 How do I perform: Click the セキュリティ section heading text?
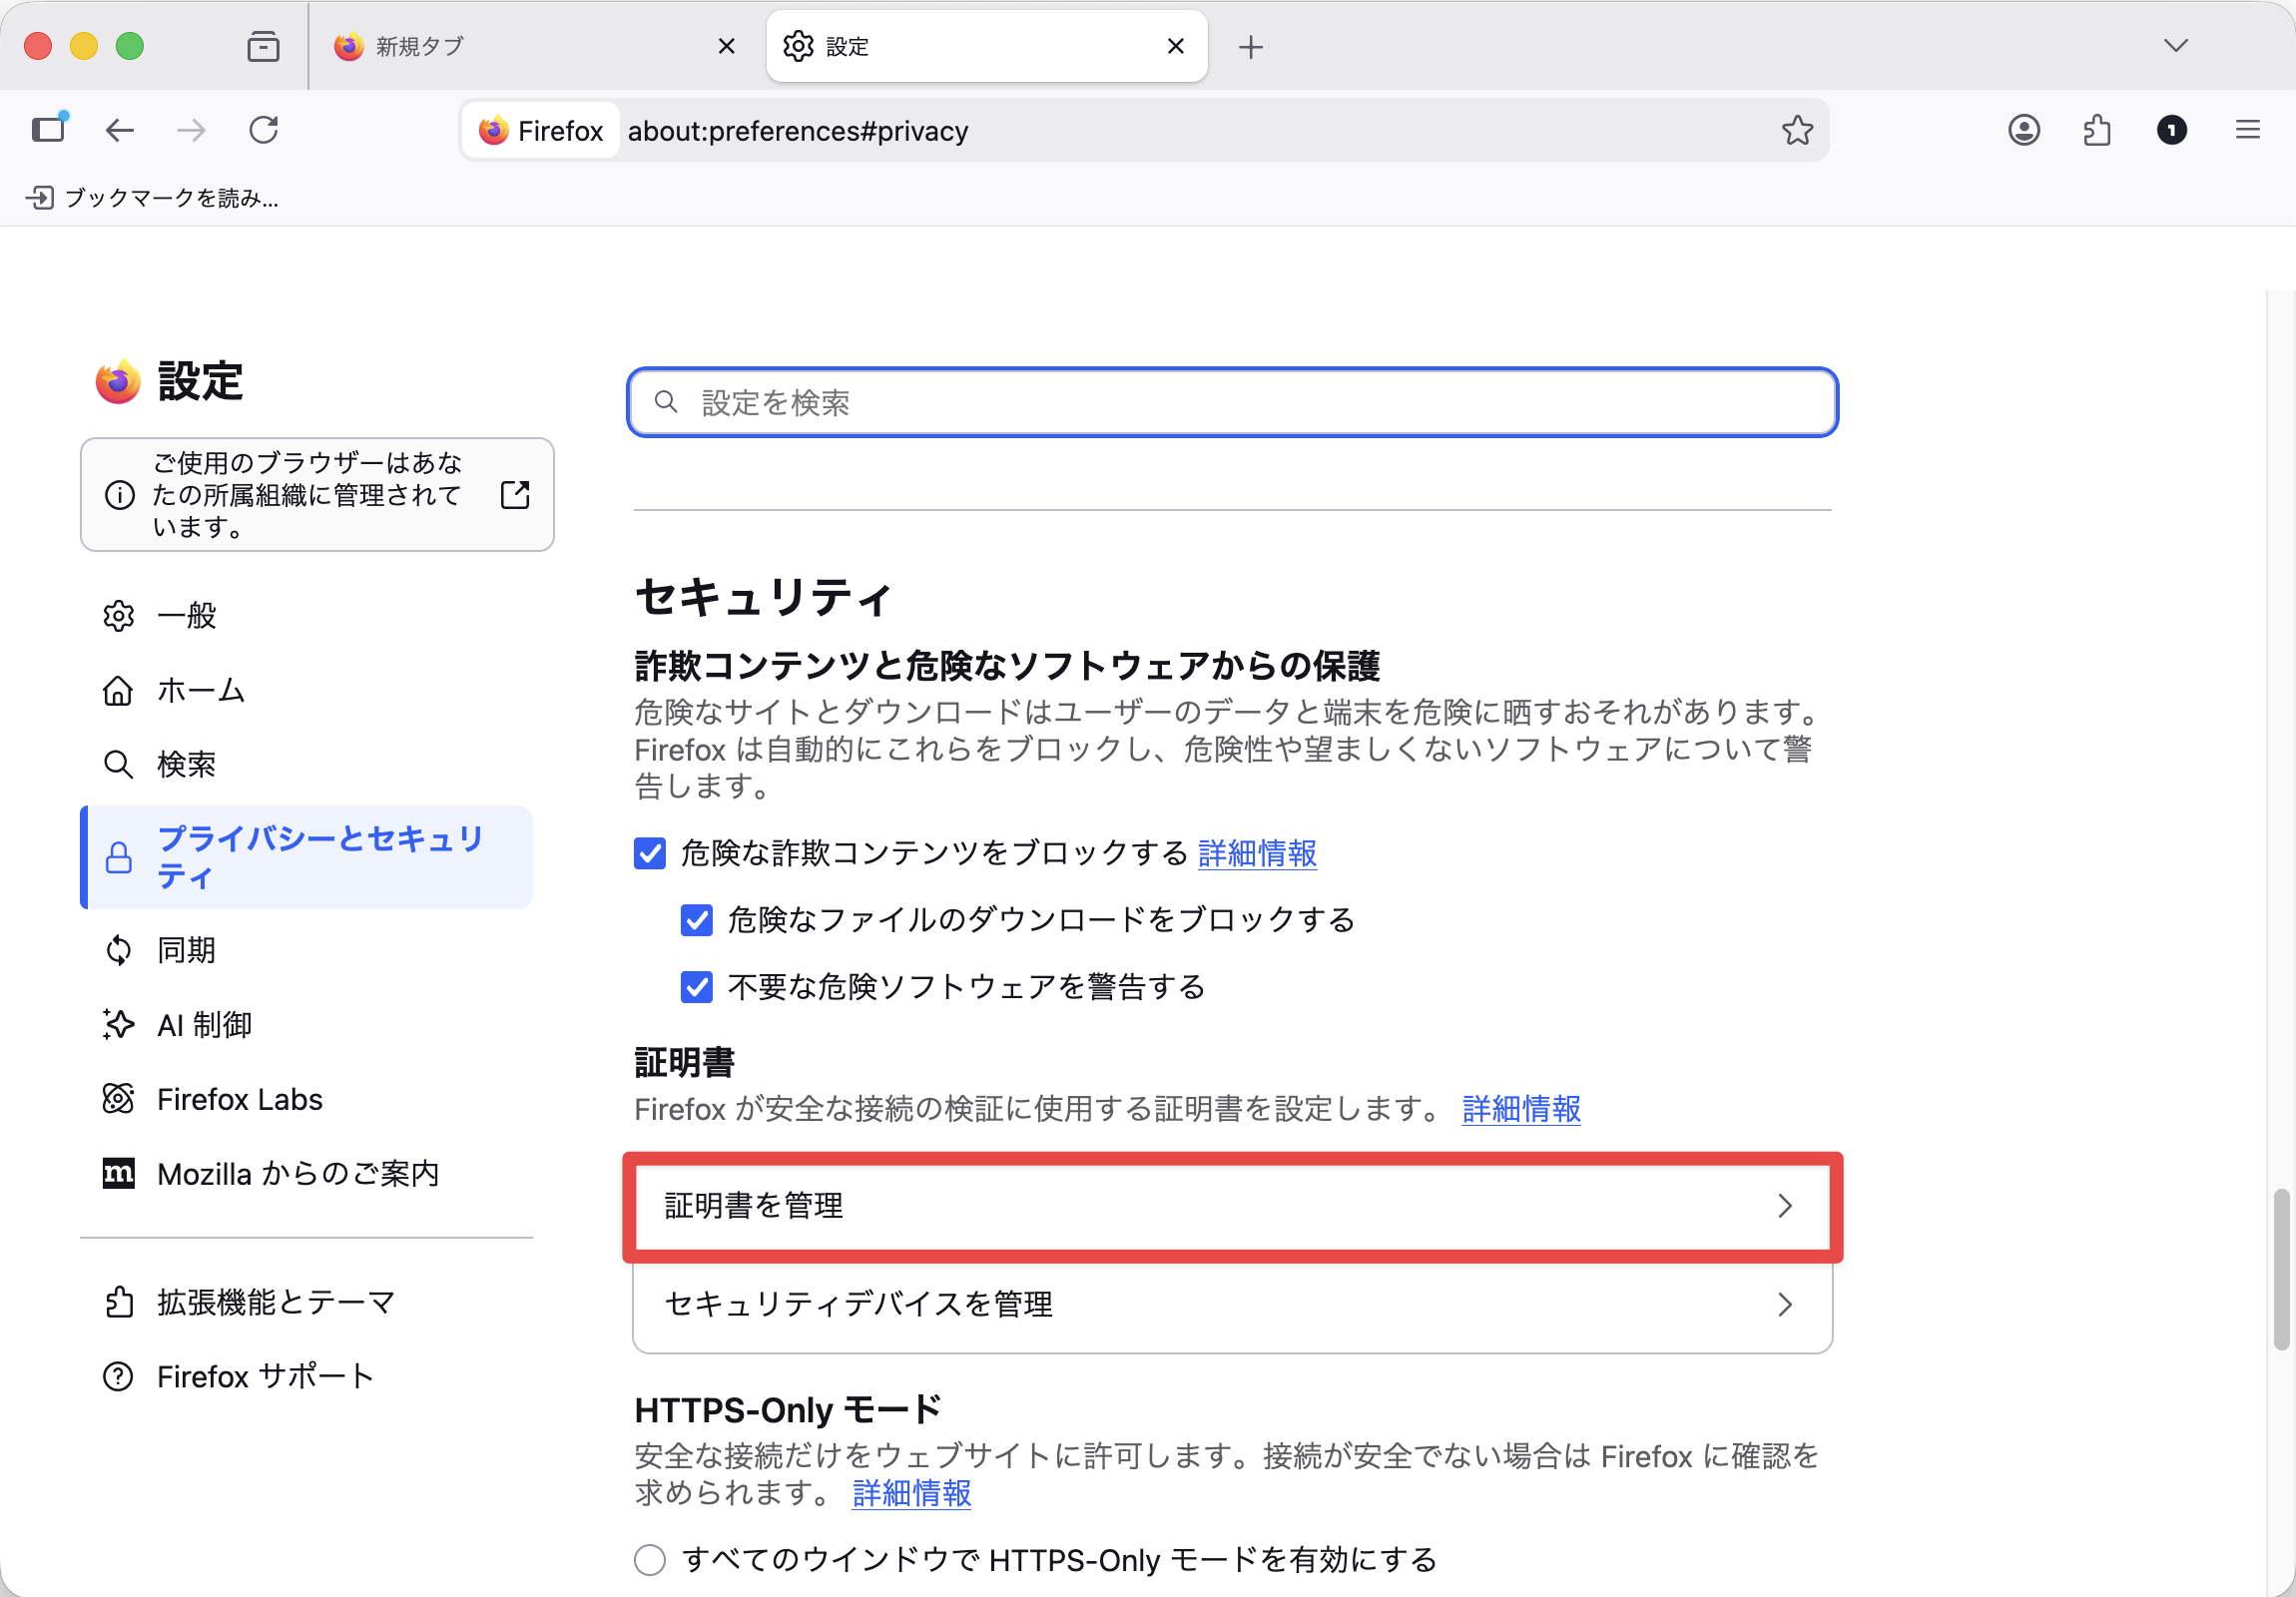click(x=763, y=597)
